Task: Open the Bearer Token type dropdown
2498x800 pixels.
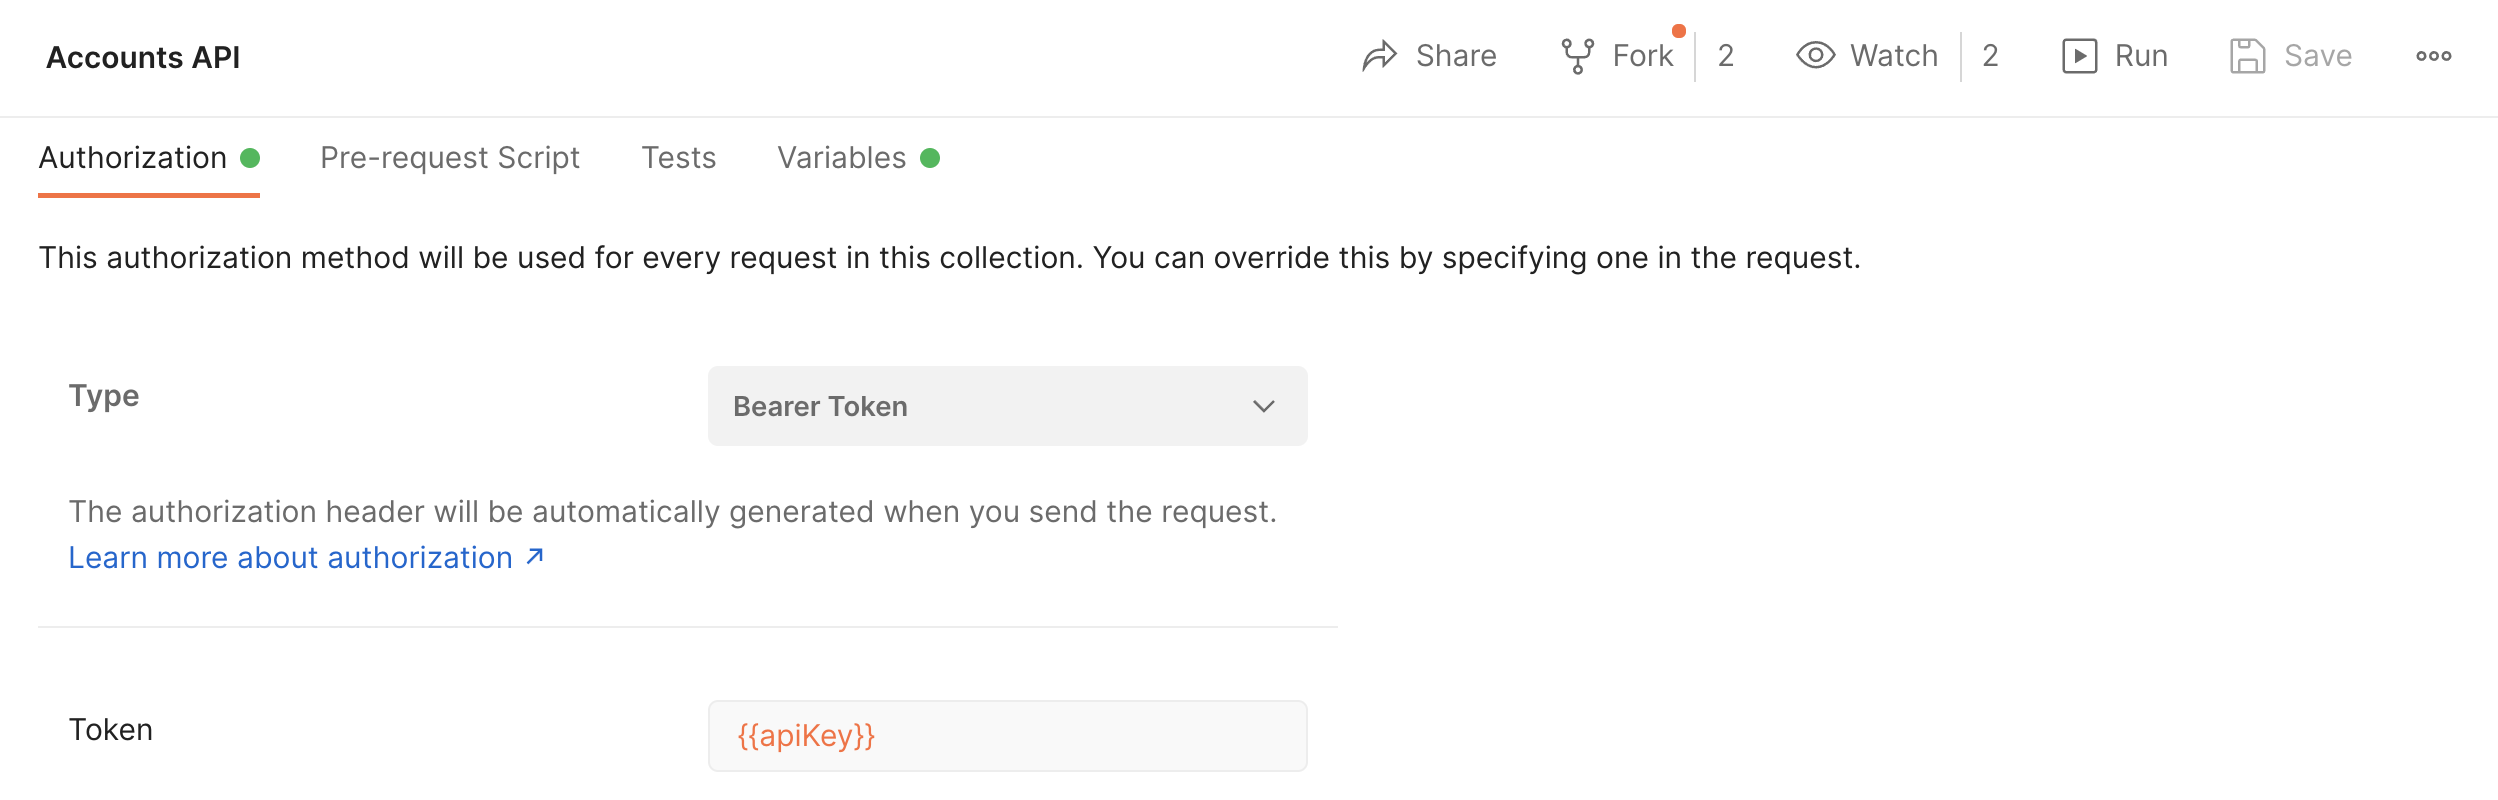Action: click(1007, 406)
